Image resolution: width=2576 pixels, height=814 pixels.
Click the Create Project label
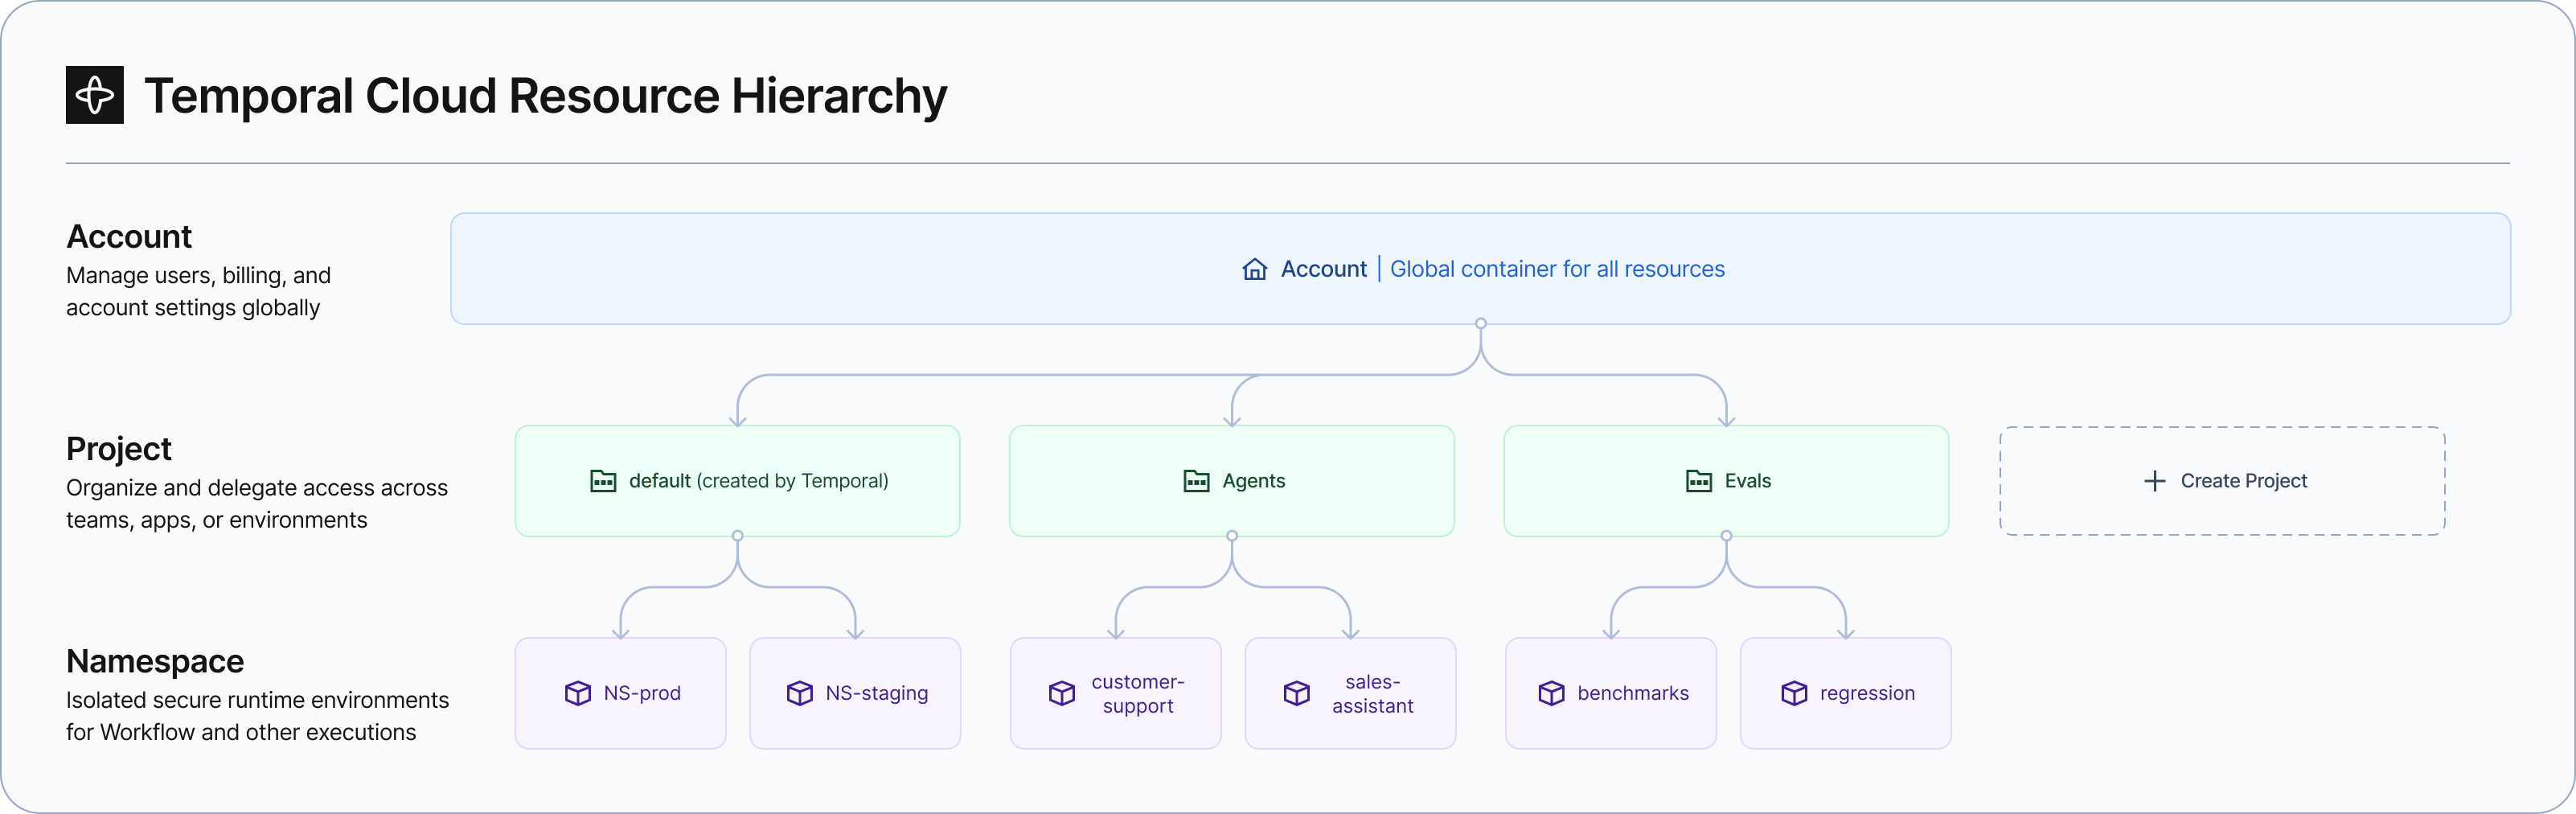click(x=2243, y=481)
